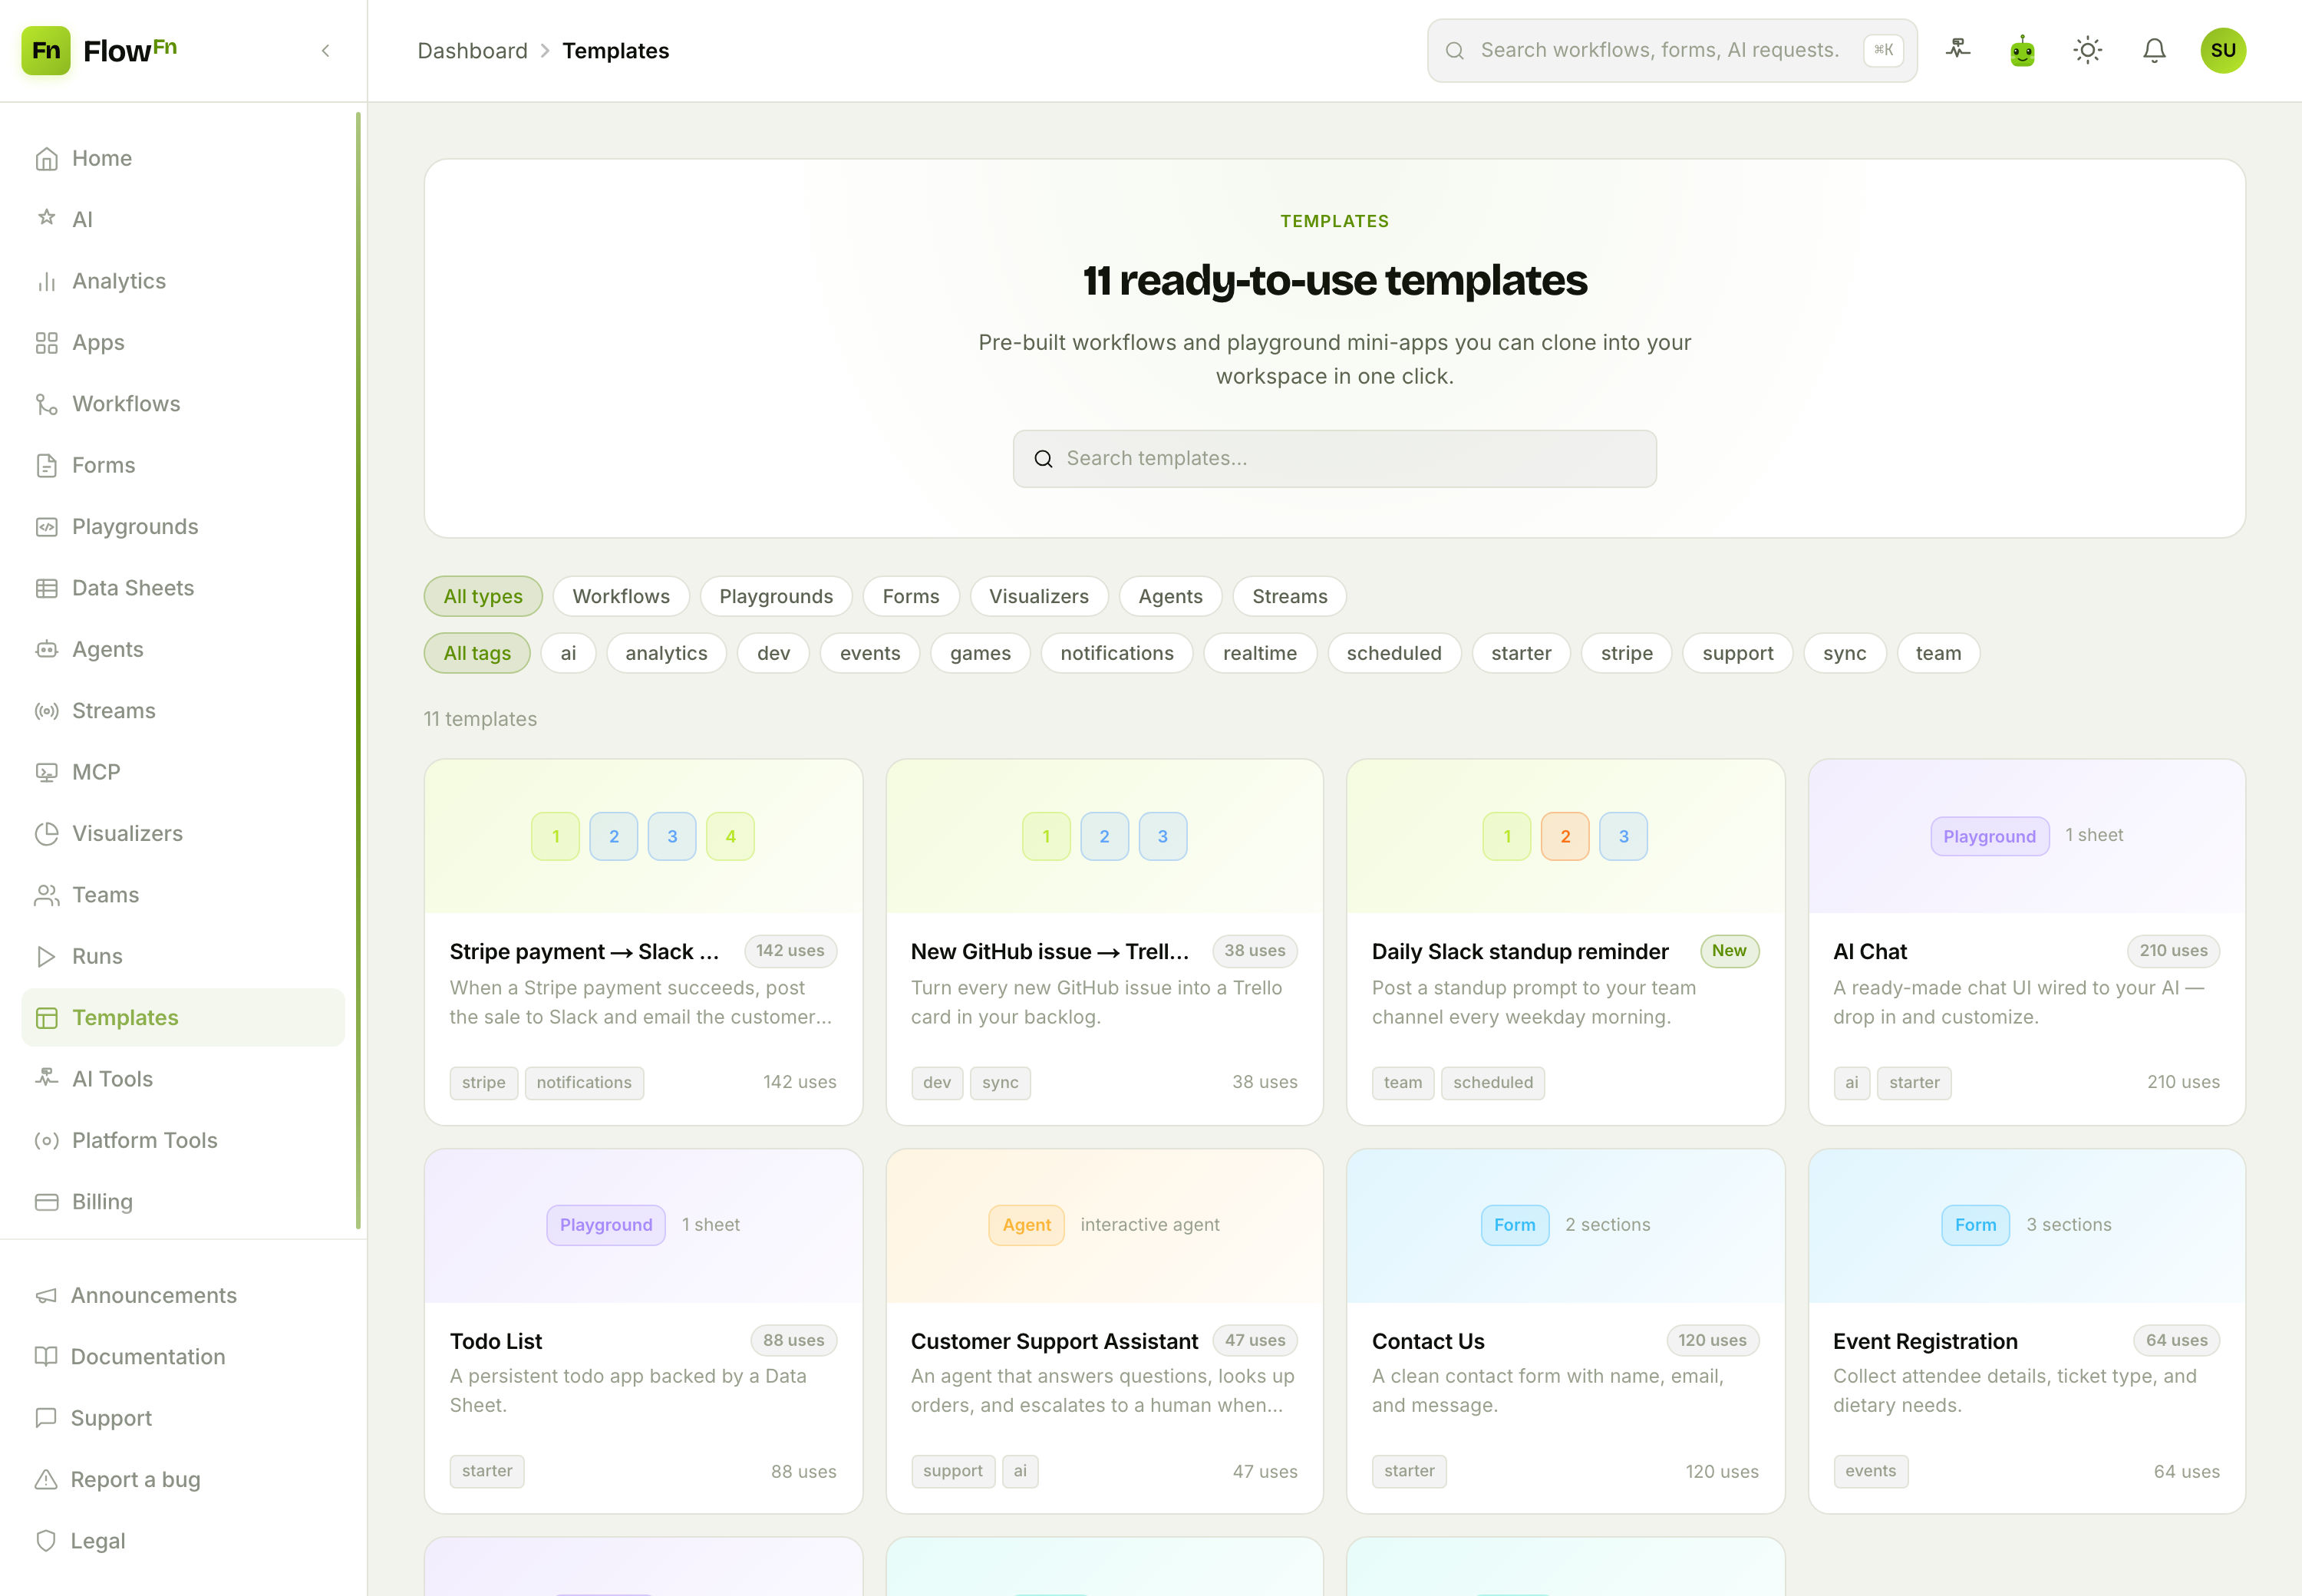
Task: Go to Analytics in the sidebar
Action: point(183,281)
